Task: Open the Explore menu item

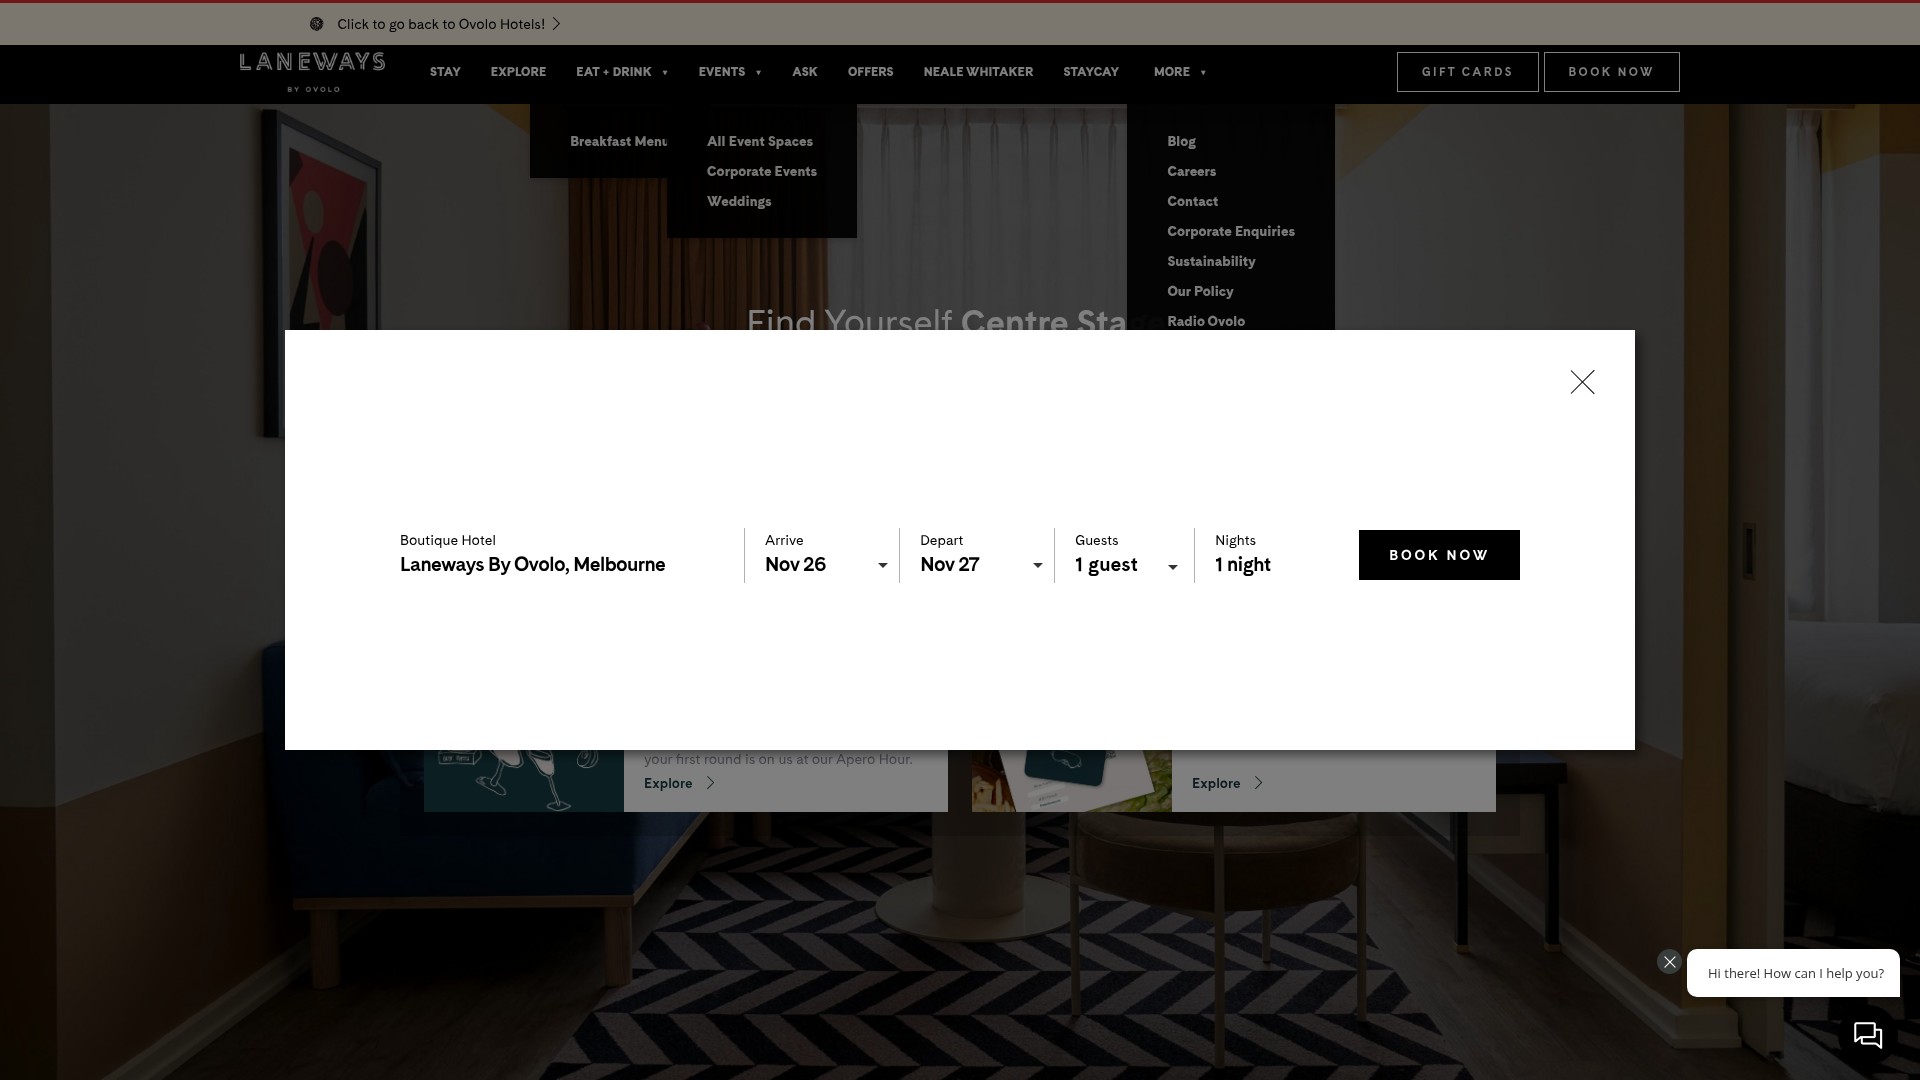Action: [x=518, y=72]
